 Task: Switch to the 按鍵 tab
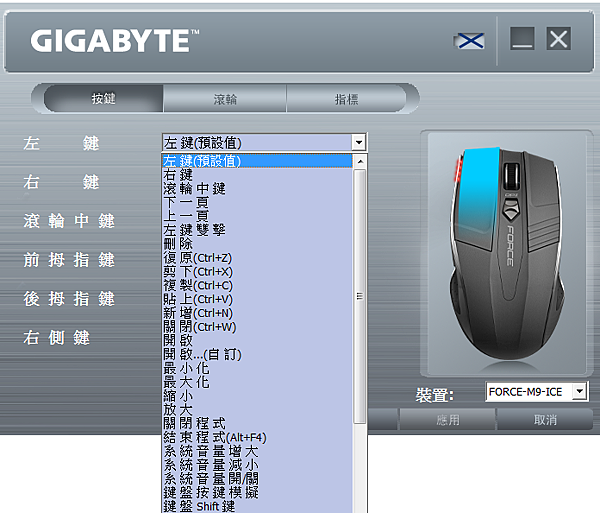tap(104, 99)
